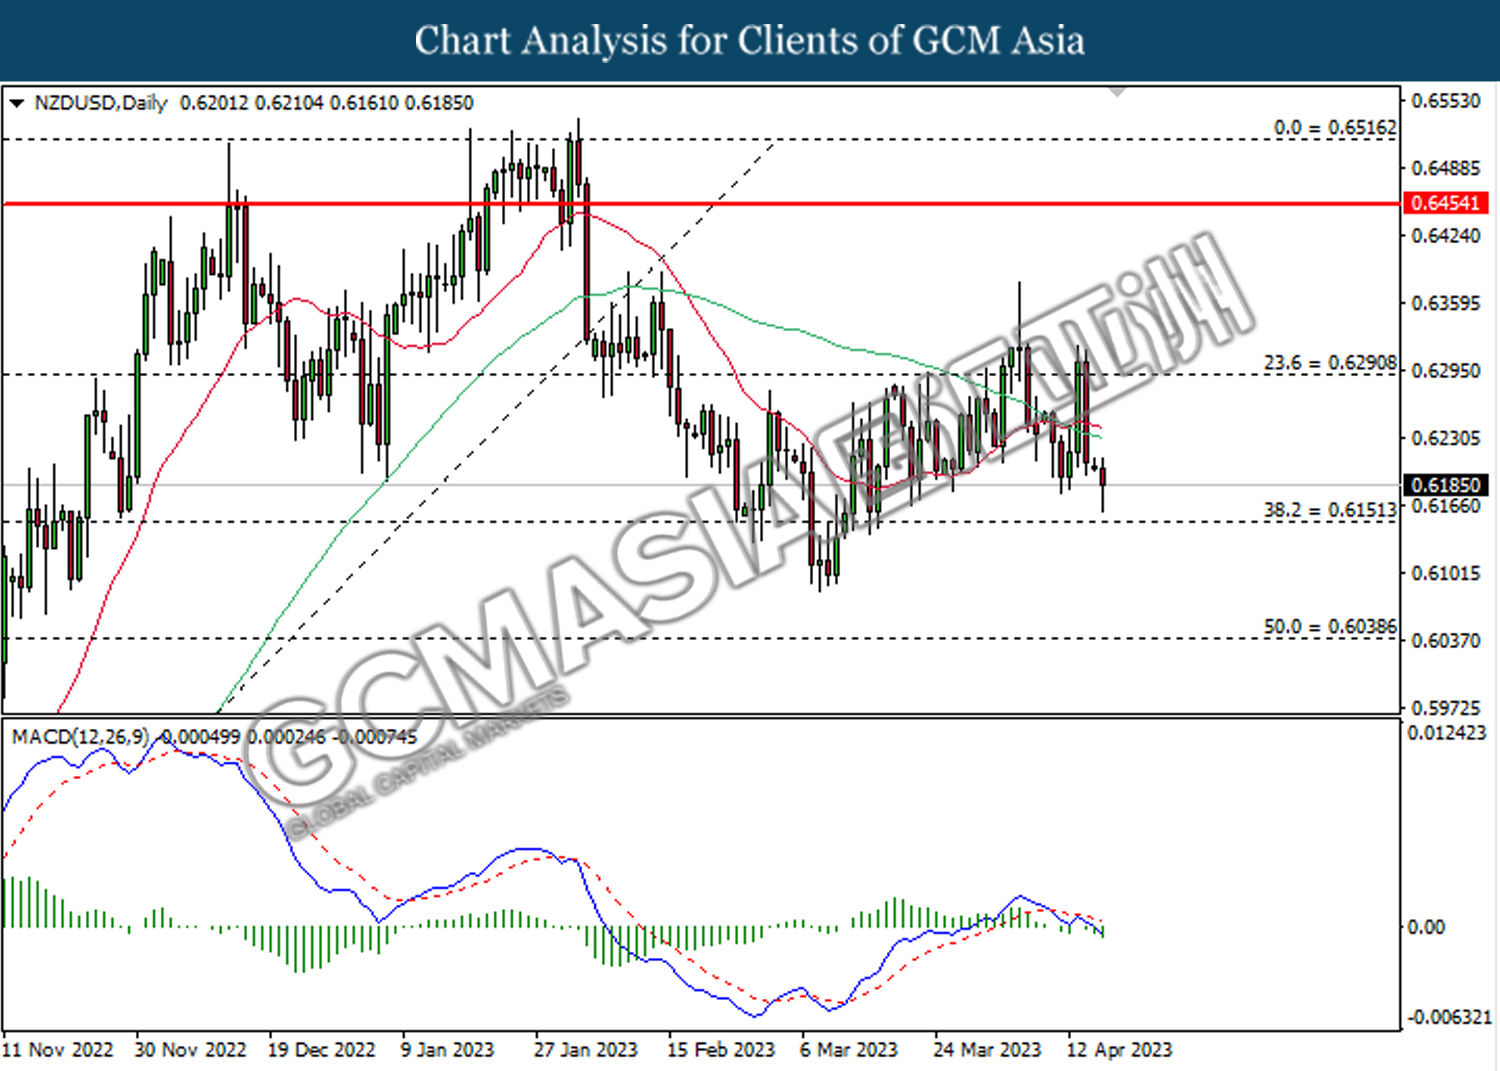Click the MACD scale value 0.012423
Screen dimensions: 1500x1071
pos(1447,733)
